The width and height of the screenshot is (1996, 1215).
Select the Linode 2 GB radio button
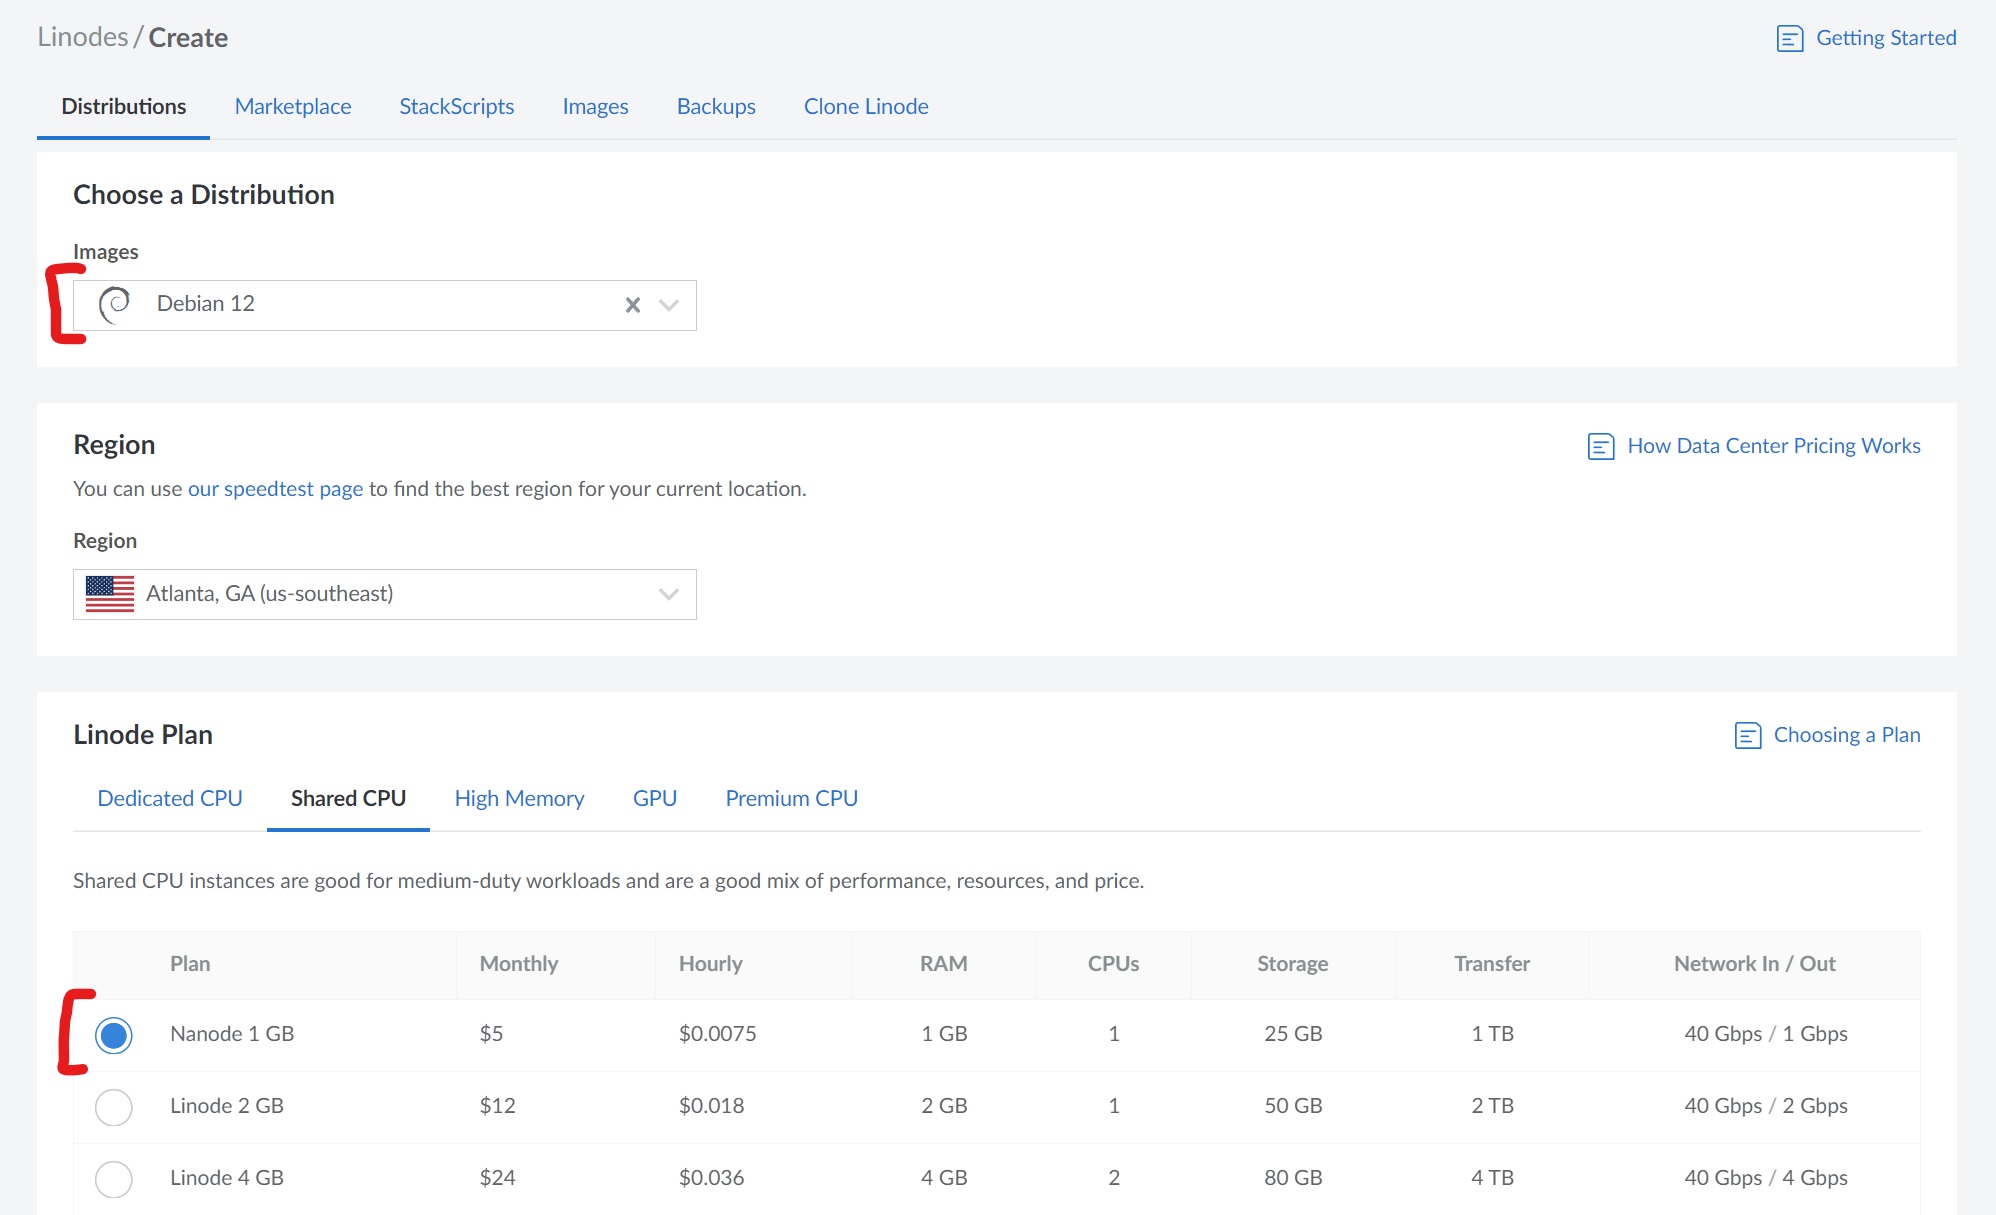114,1107
